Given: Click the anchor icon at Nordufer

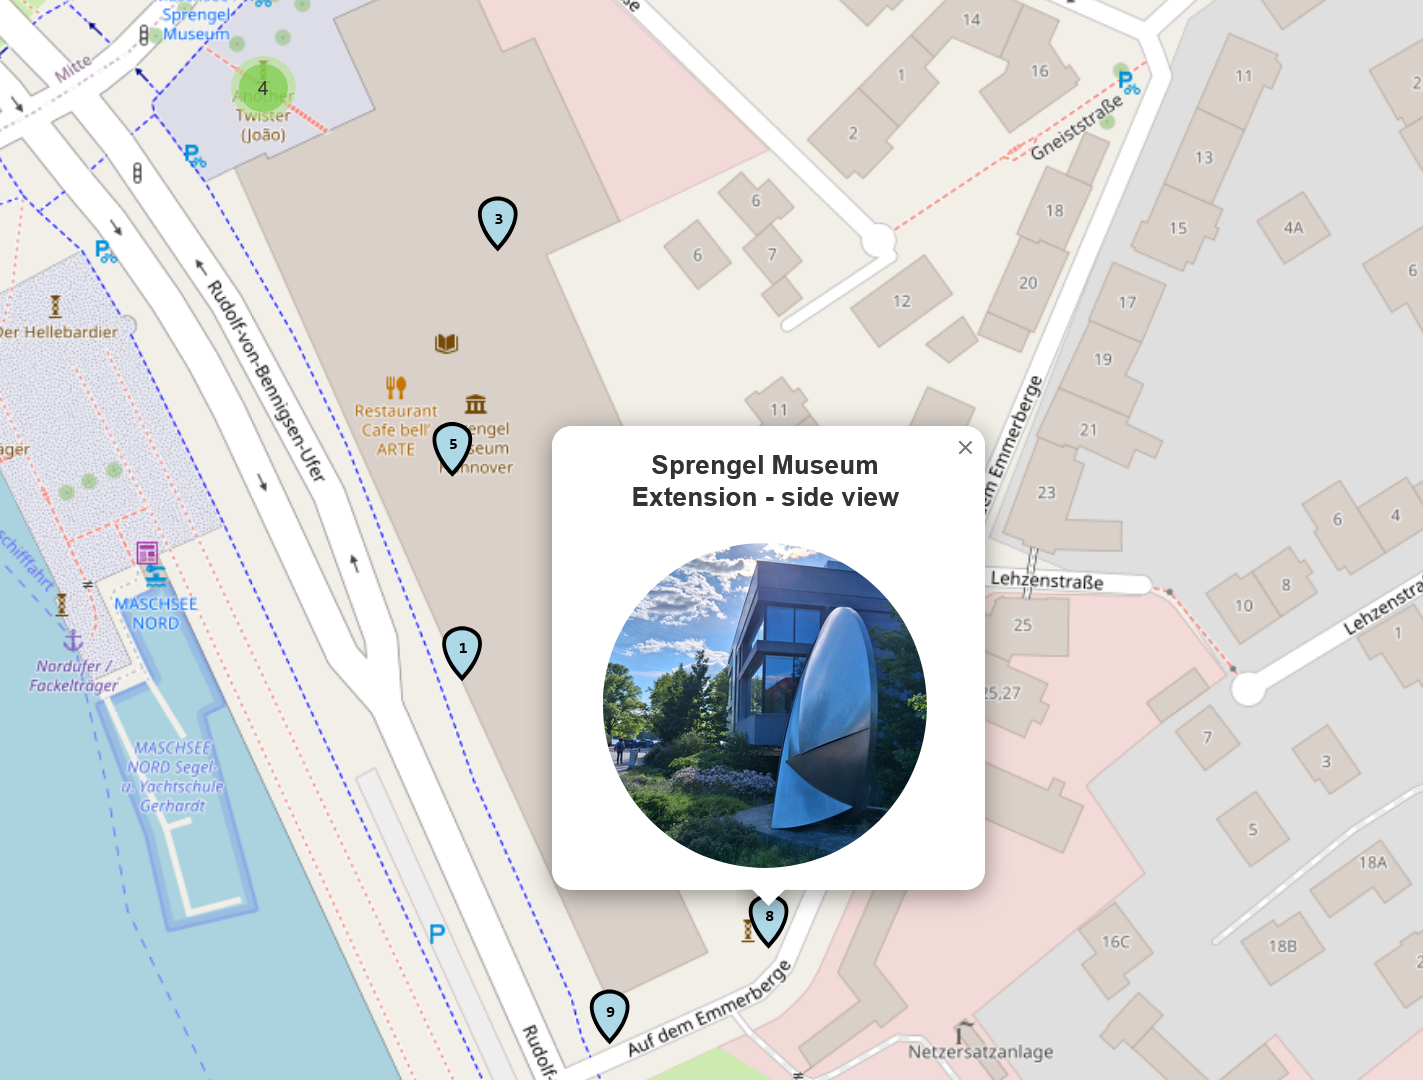Looking at the screenshot, I should 73,640.
